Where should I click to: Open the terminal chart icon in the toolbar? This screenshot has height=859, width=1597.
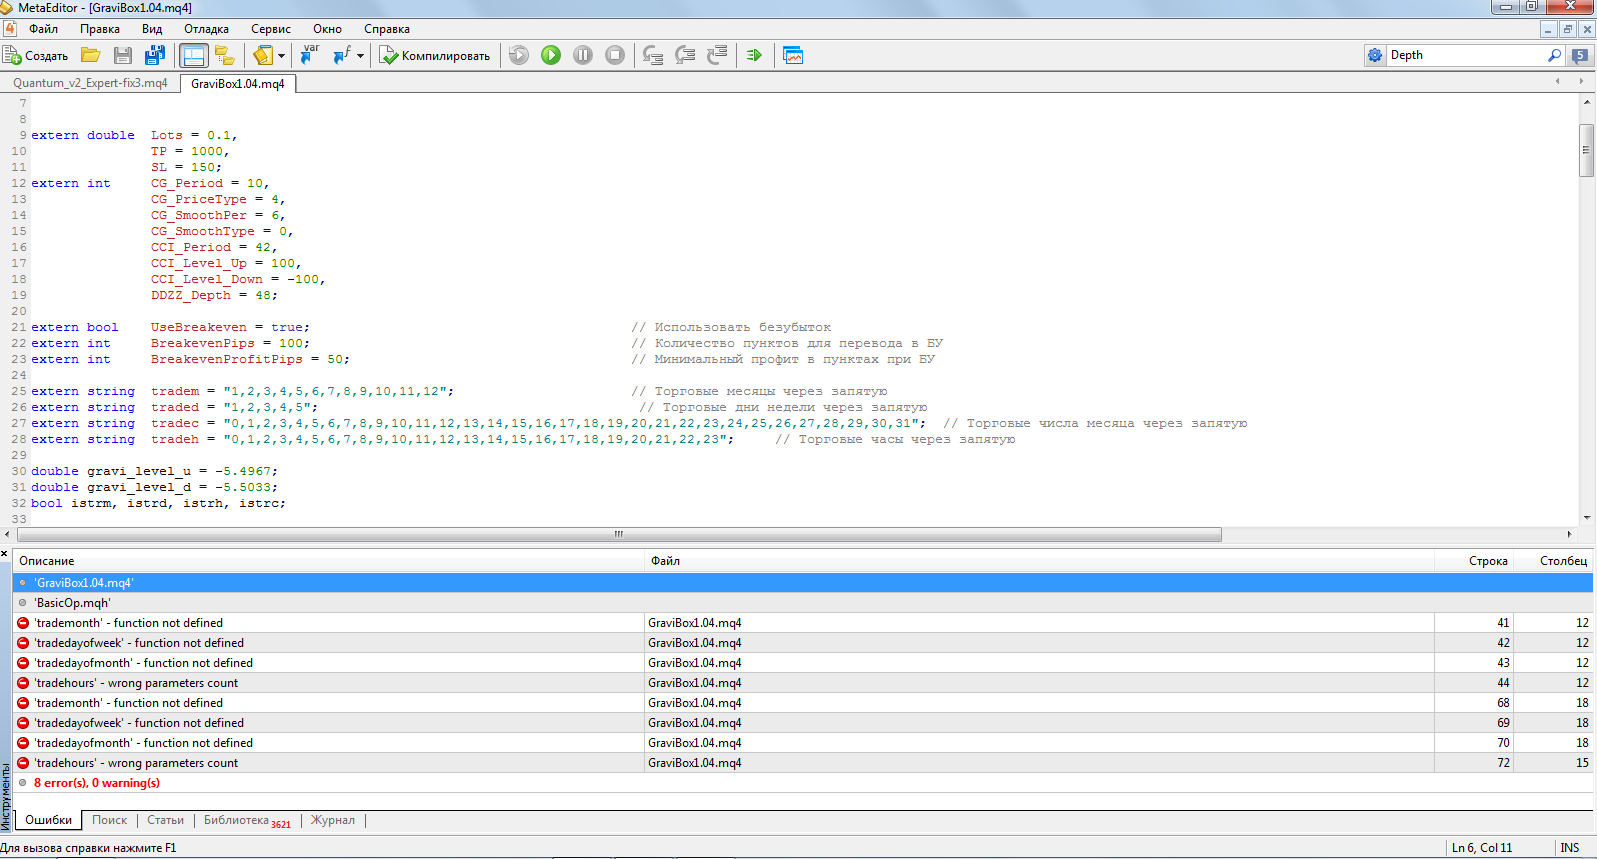point(793,55)
